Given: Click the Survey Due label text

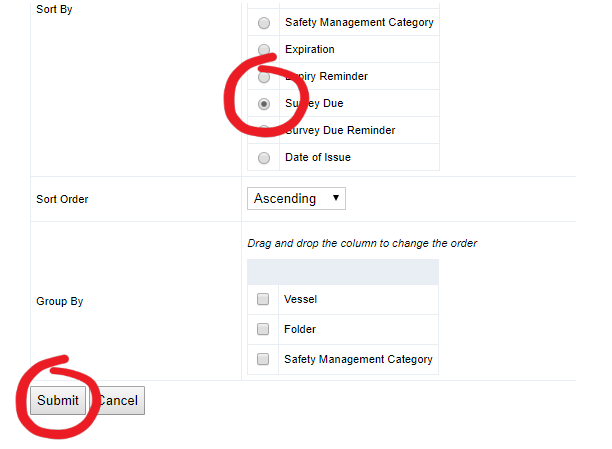Looking at the screenshot, I should (314, 103).
